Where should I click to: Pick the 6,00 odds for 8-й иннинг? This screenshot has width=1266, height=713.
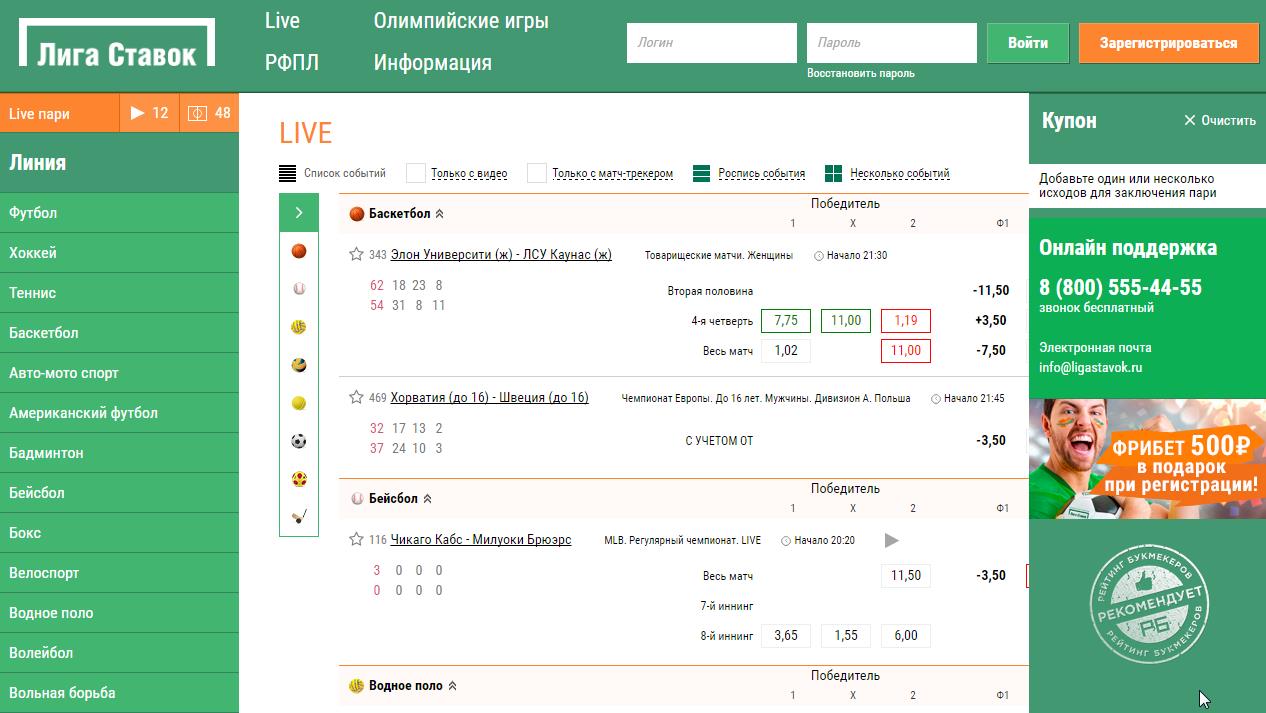coord(906,636)
